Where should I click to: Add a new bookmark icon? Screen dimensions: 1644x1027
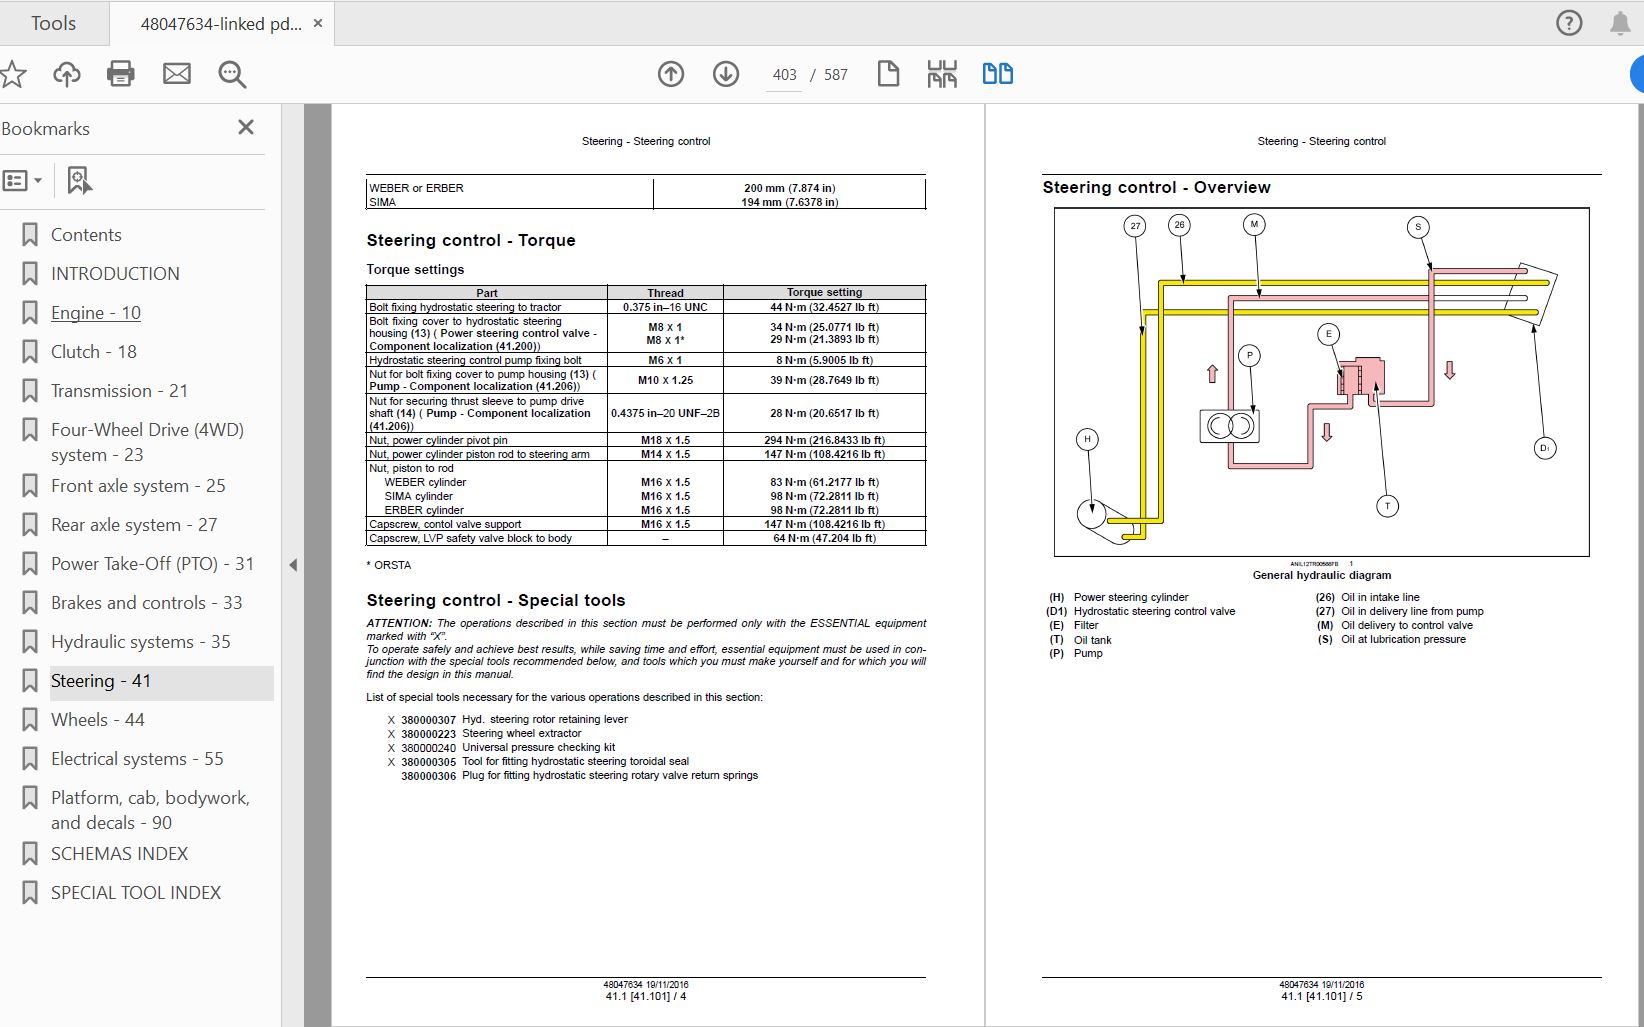(x=79, y=181)
